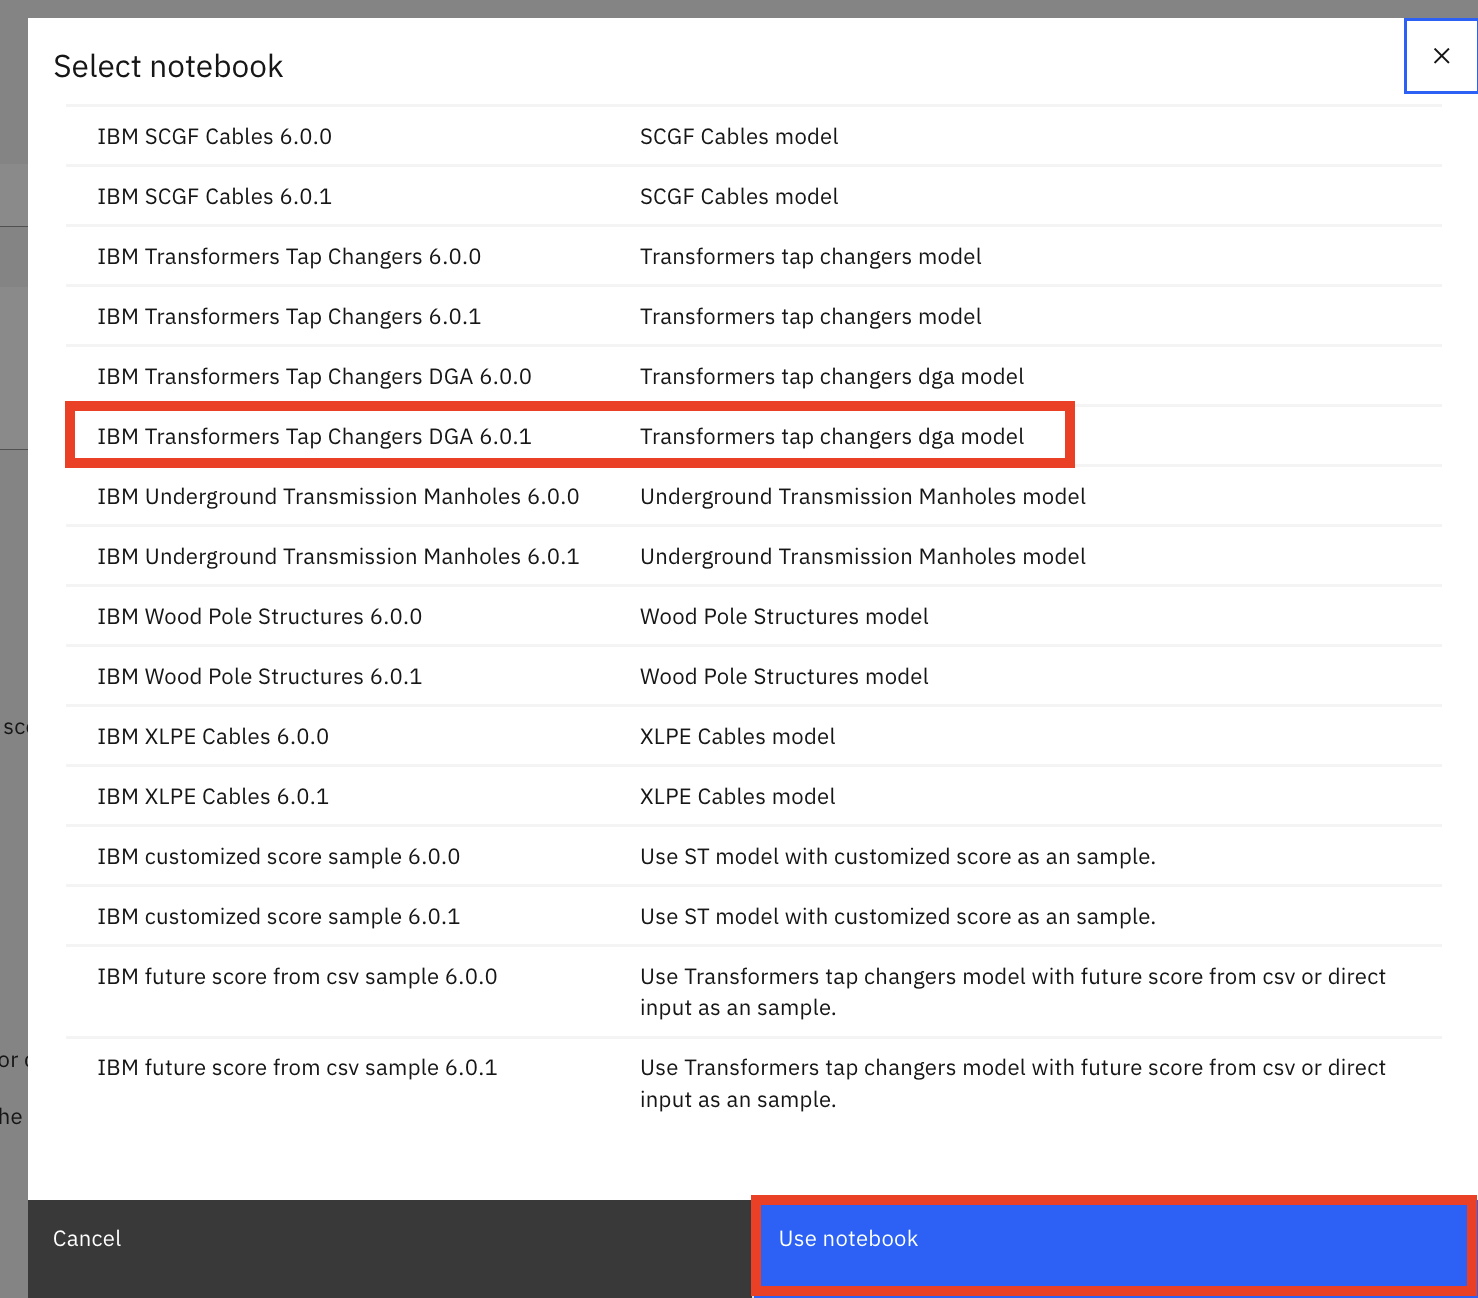The width and height of the screenshot is (1478, 1298).
Task: Close the Select notebook dialog
Action: tap(1441, 56)
